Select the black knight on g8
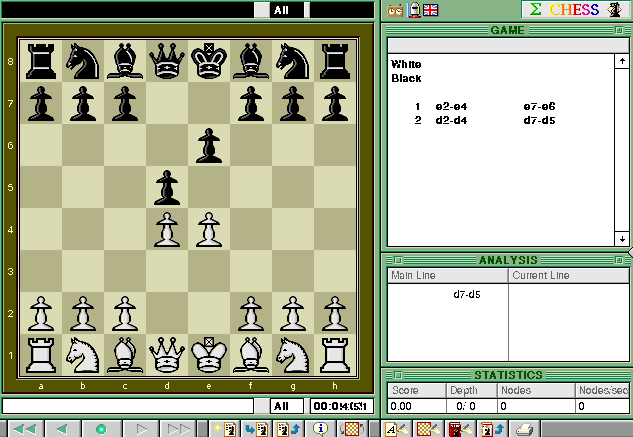The image size is (633, 437). click(293, 61)
